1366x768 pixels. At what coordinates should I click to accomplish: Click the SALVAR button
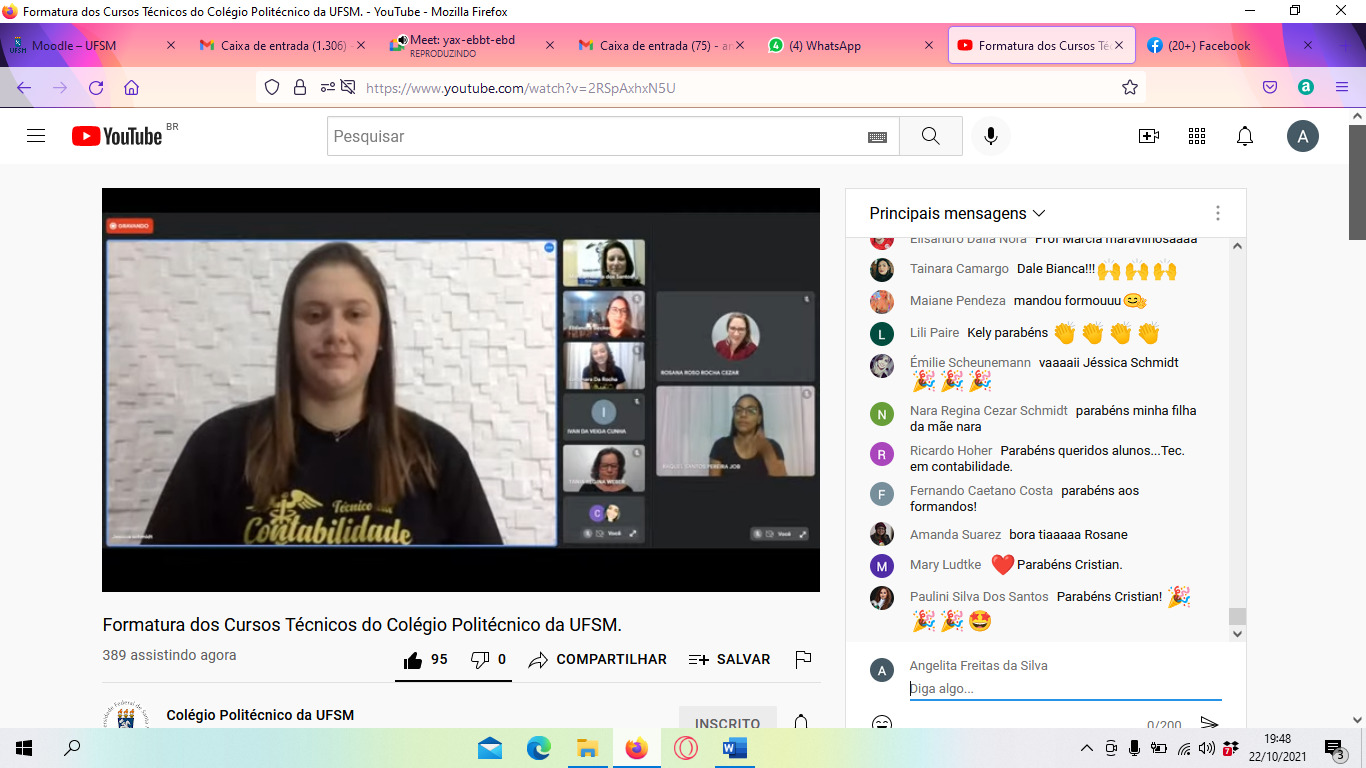[x=730, y=660]
